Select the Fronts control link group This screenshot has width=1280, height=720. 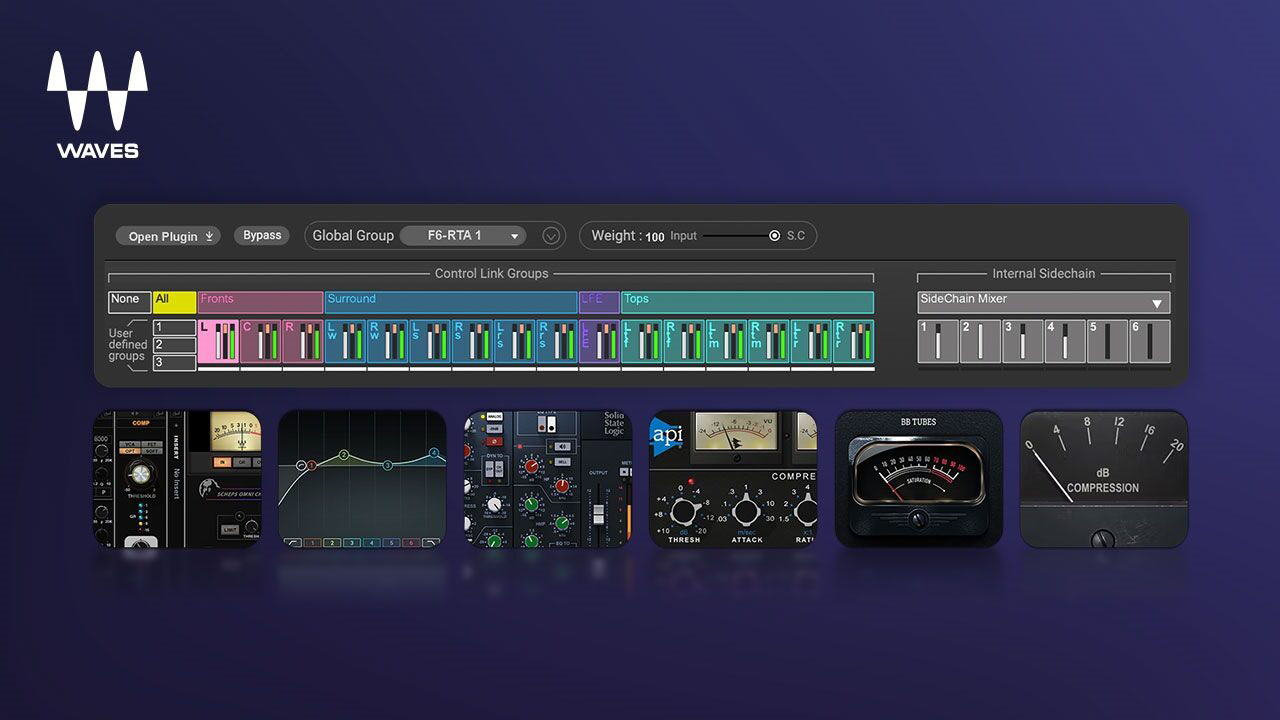(x=260, y=301)
